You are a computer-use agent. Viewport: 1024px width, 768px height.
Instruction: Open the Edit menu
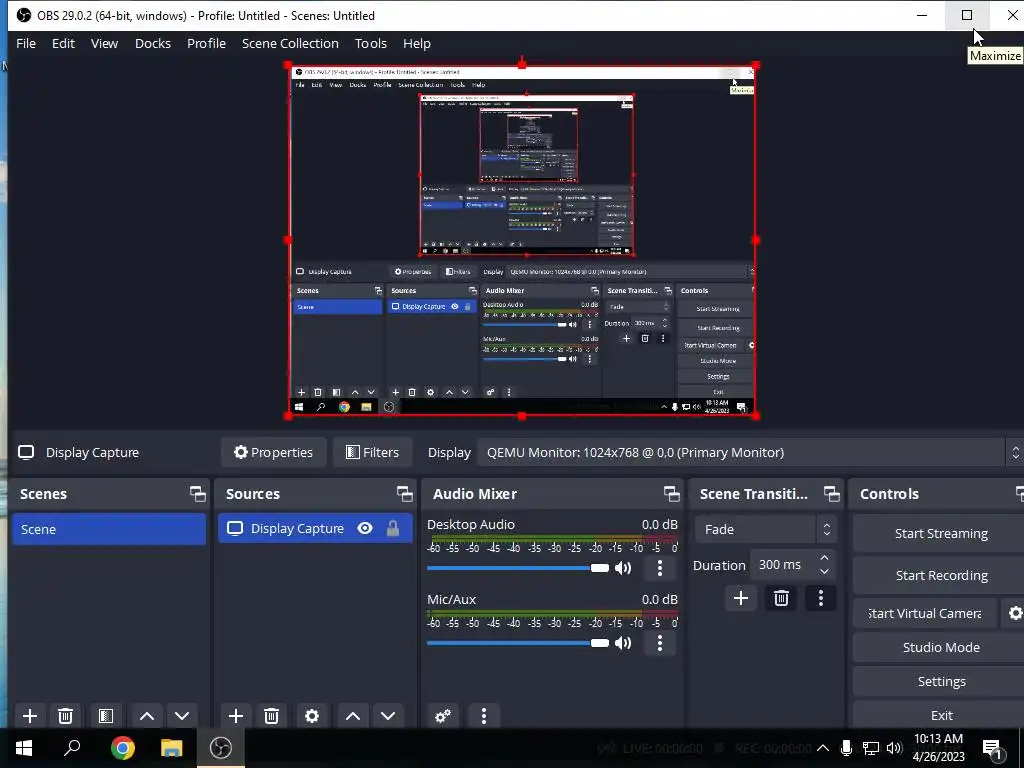click(x=63, y=43)
